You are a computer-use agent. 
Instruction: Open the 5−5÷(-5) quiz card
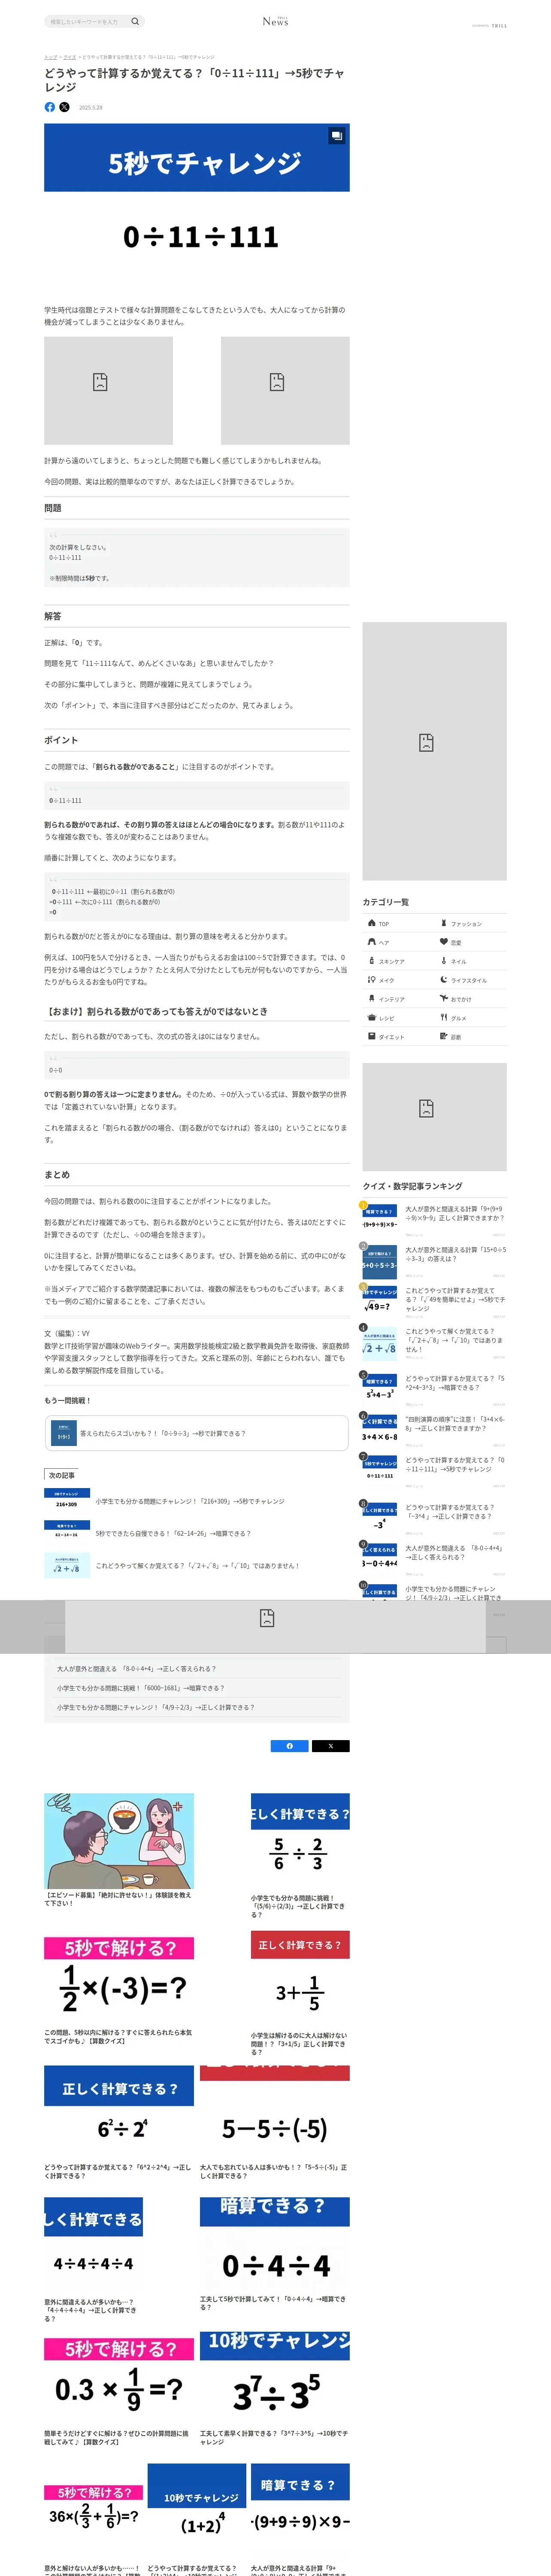pos(275,2123)
